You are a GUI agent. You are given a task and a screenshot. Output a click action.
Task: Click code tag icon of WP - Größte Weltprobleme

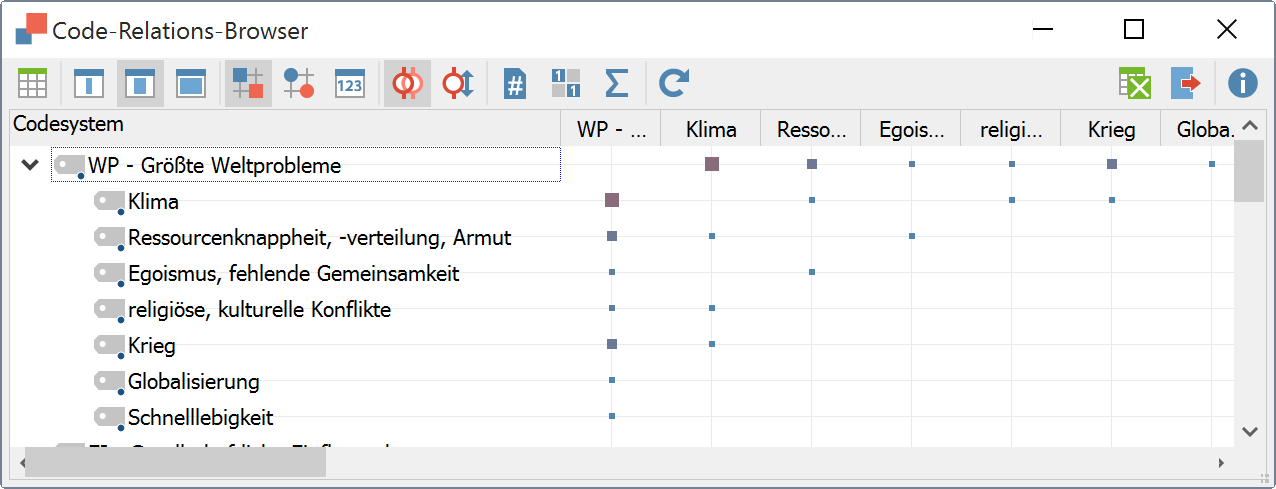70,165
